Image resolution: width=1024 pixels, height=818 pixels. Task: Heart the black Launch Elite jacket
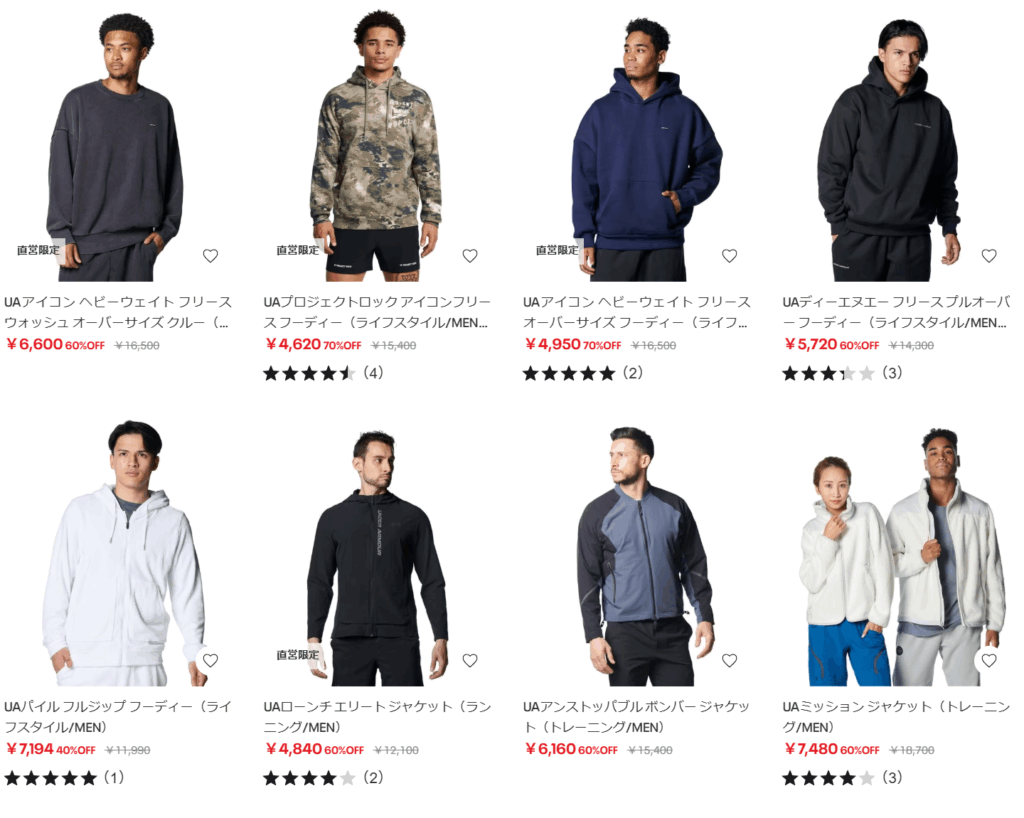470,661
